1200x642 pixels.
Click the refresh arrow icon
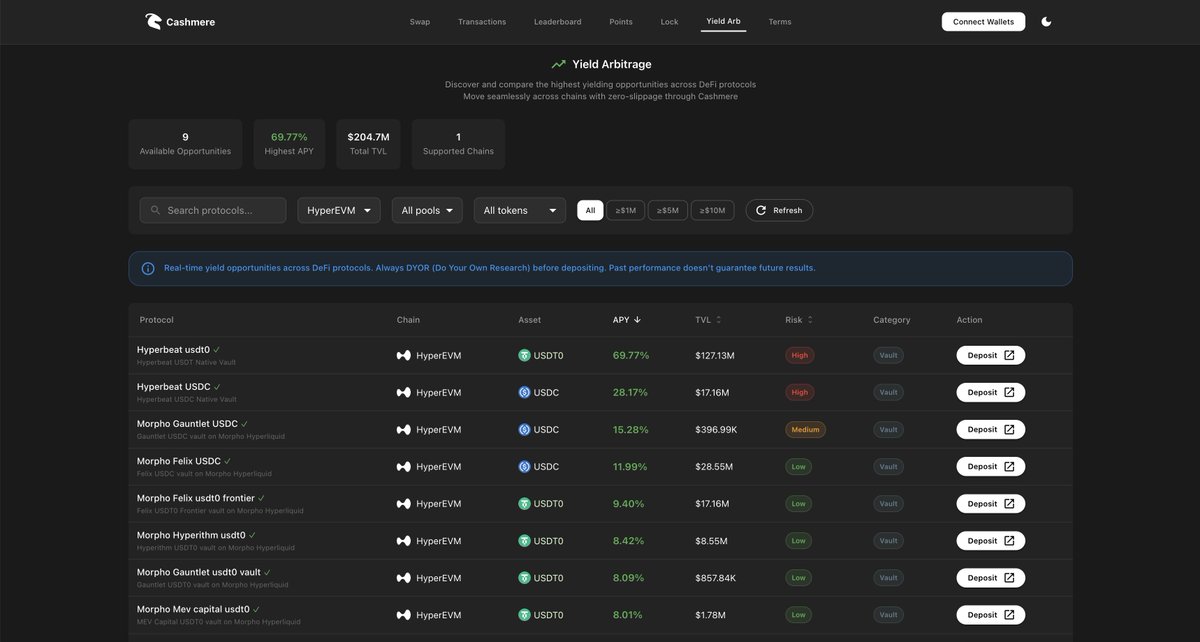click(x=761, y=210)
